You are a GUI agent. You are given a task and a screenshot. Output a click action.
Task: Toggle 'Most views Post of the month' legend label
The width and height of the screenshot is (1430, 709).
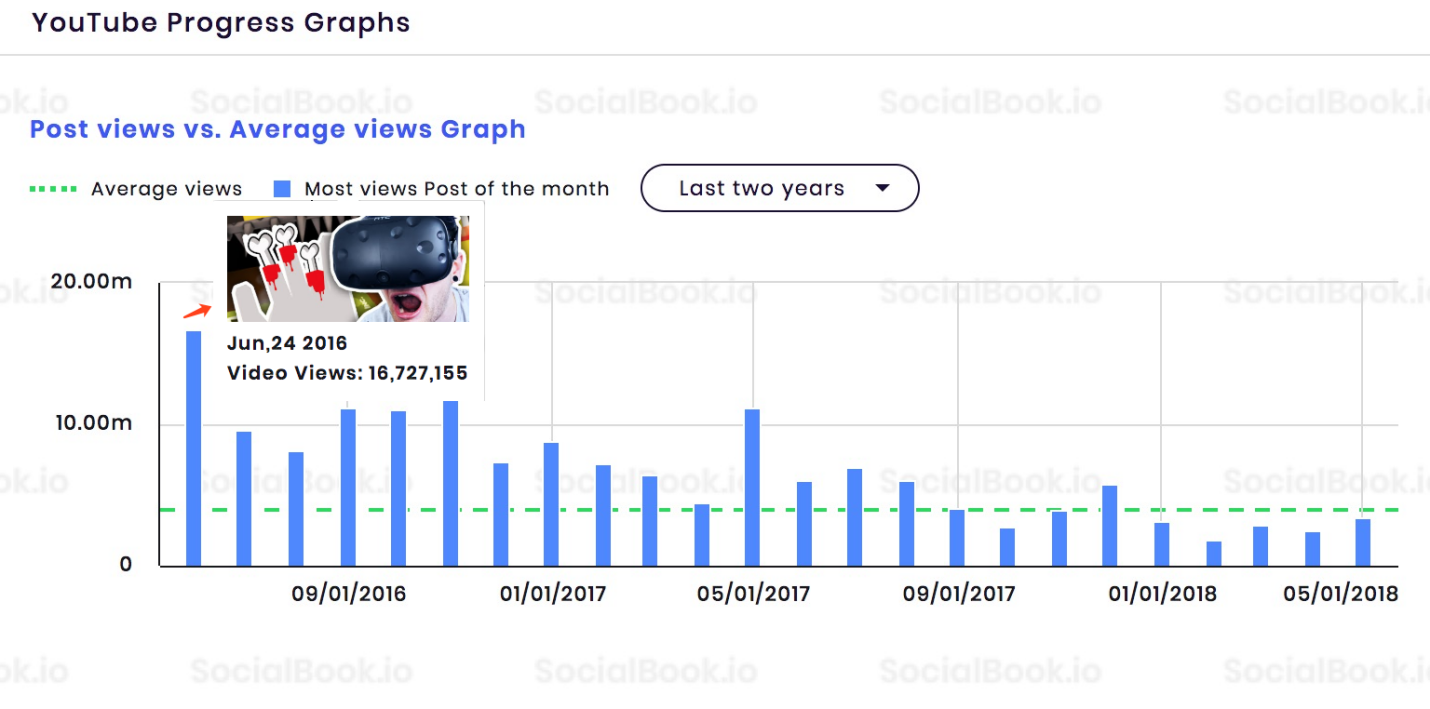[457, 188]
